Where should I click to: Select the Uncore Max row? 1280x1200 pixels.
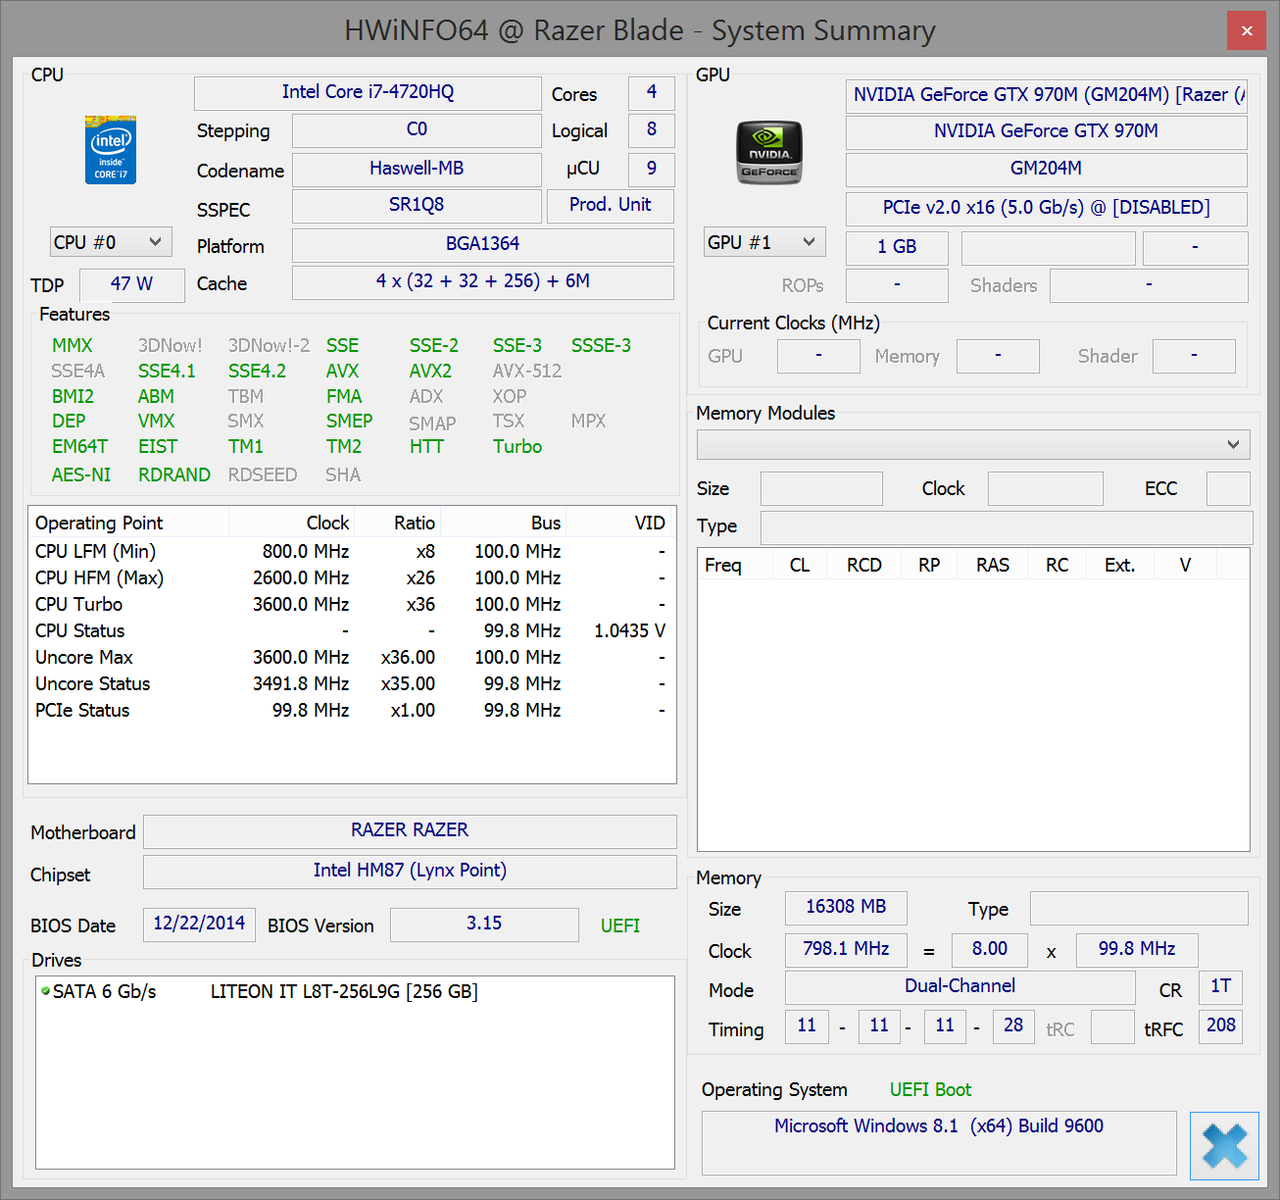click(351, 658)
